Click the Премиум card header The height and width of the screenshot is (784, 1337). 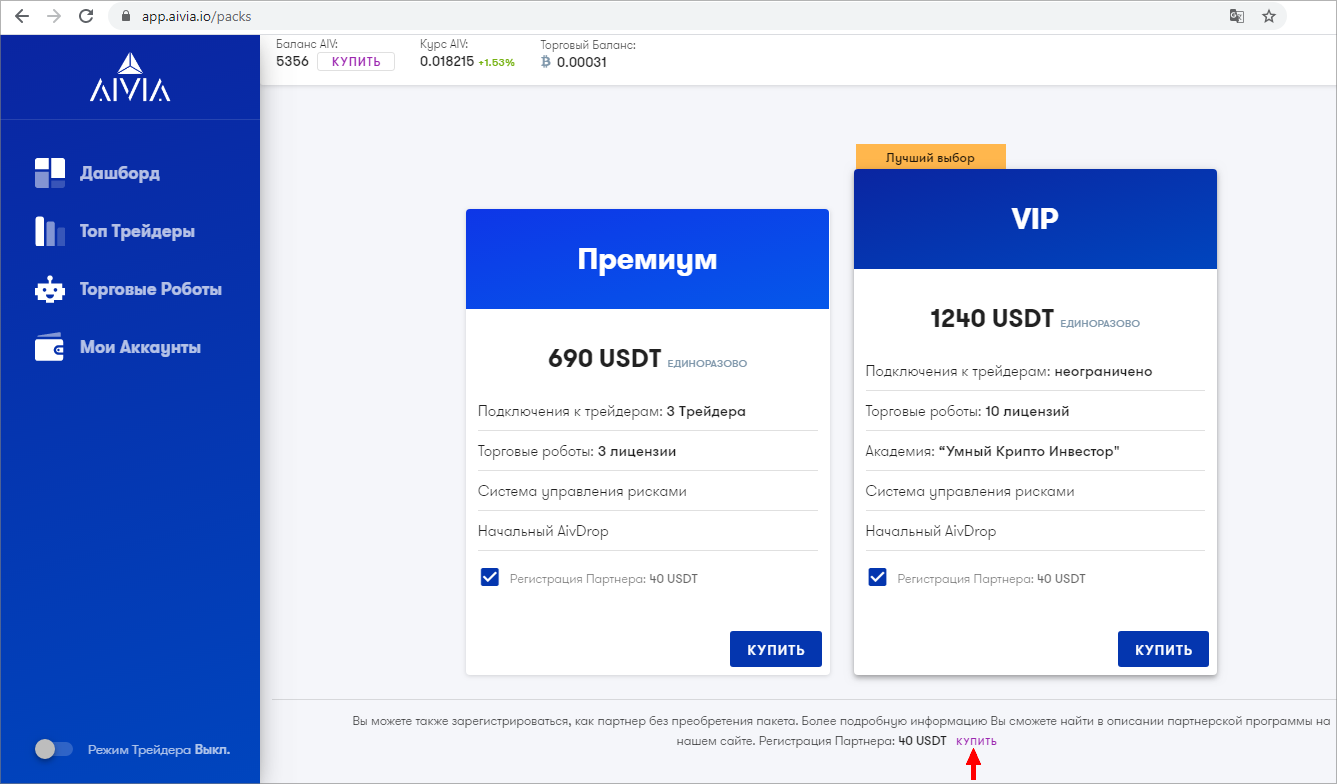648,259
